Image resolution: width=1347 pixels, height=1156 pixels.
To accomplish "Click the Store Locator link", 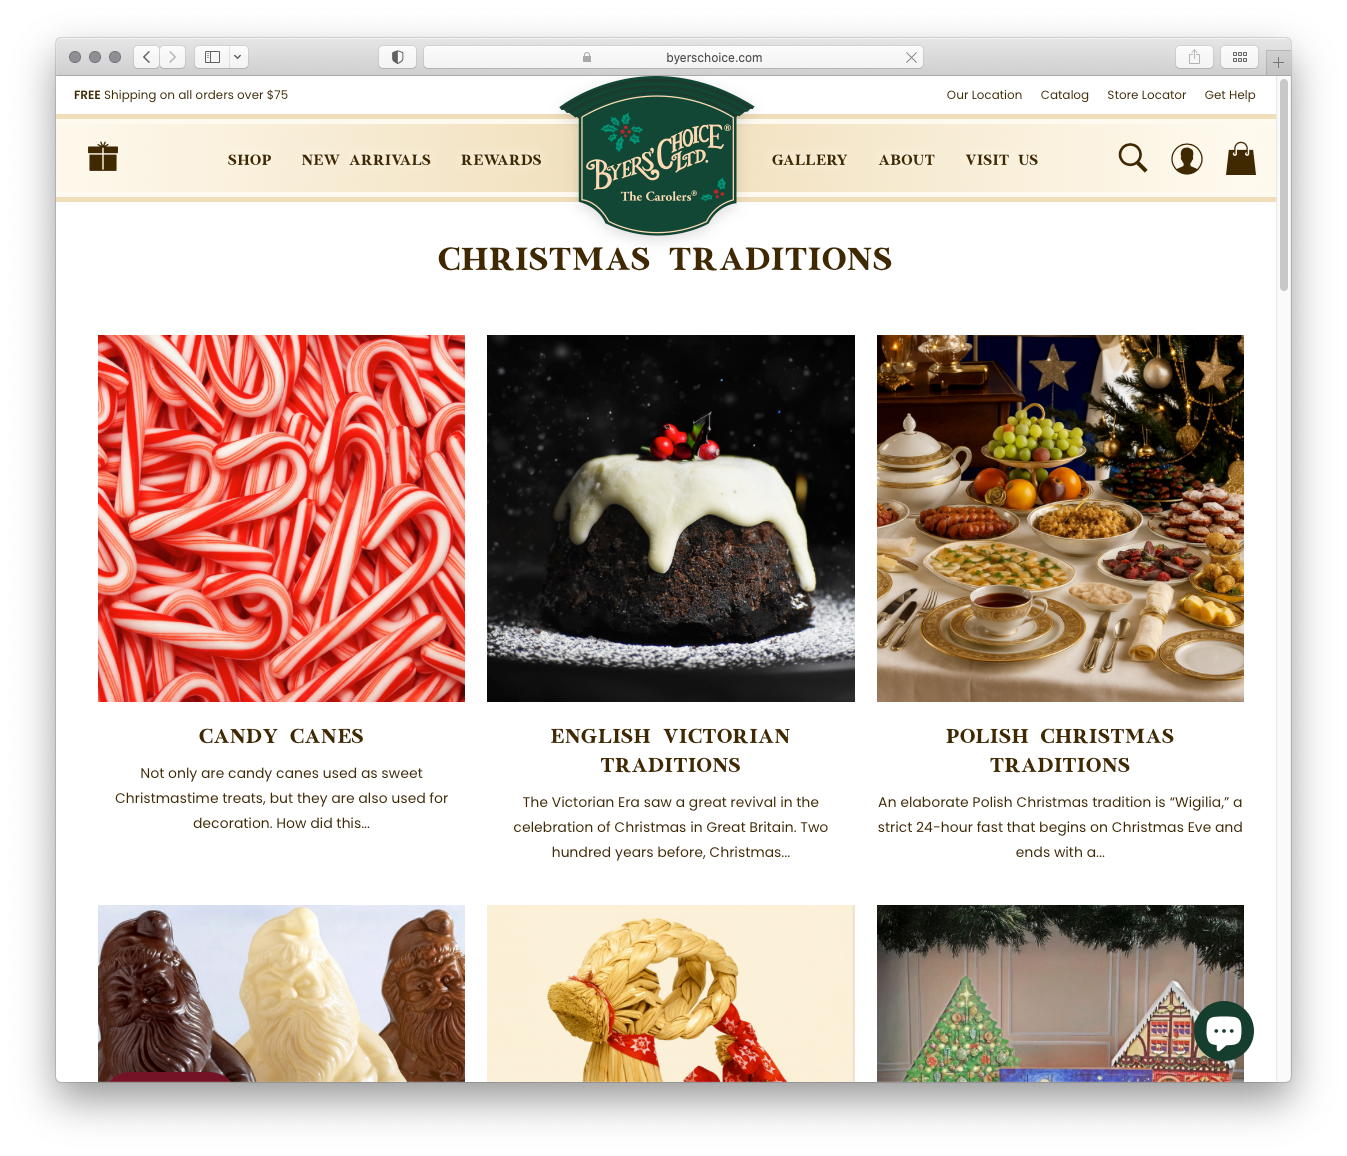I will [1146, 95].
